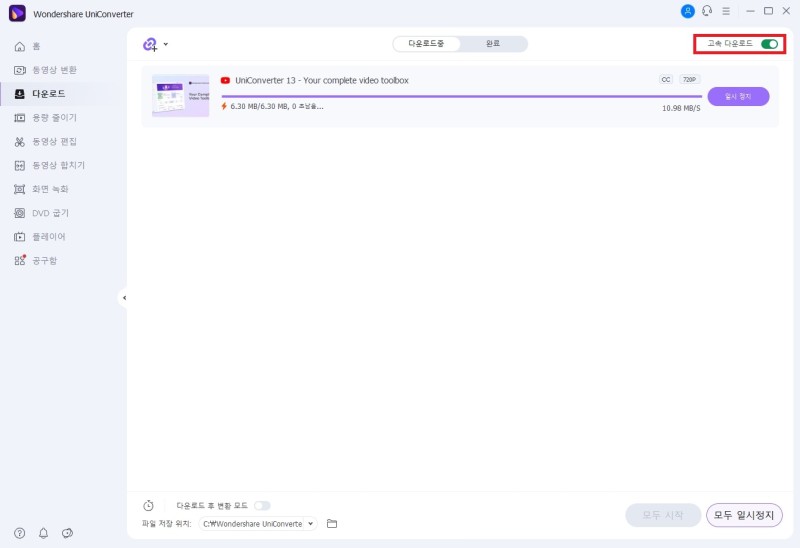Maximize the UniConverter window
800x548 pixels.
768,11
